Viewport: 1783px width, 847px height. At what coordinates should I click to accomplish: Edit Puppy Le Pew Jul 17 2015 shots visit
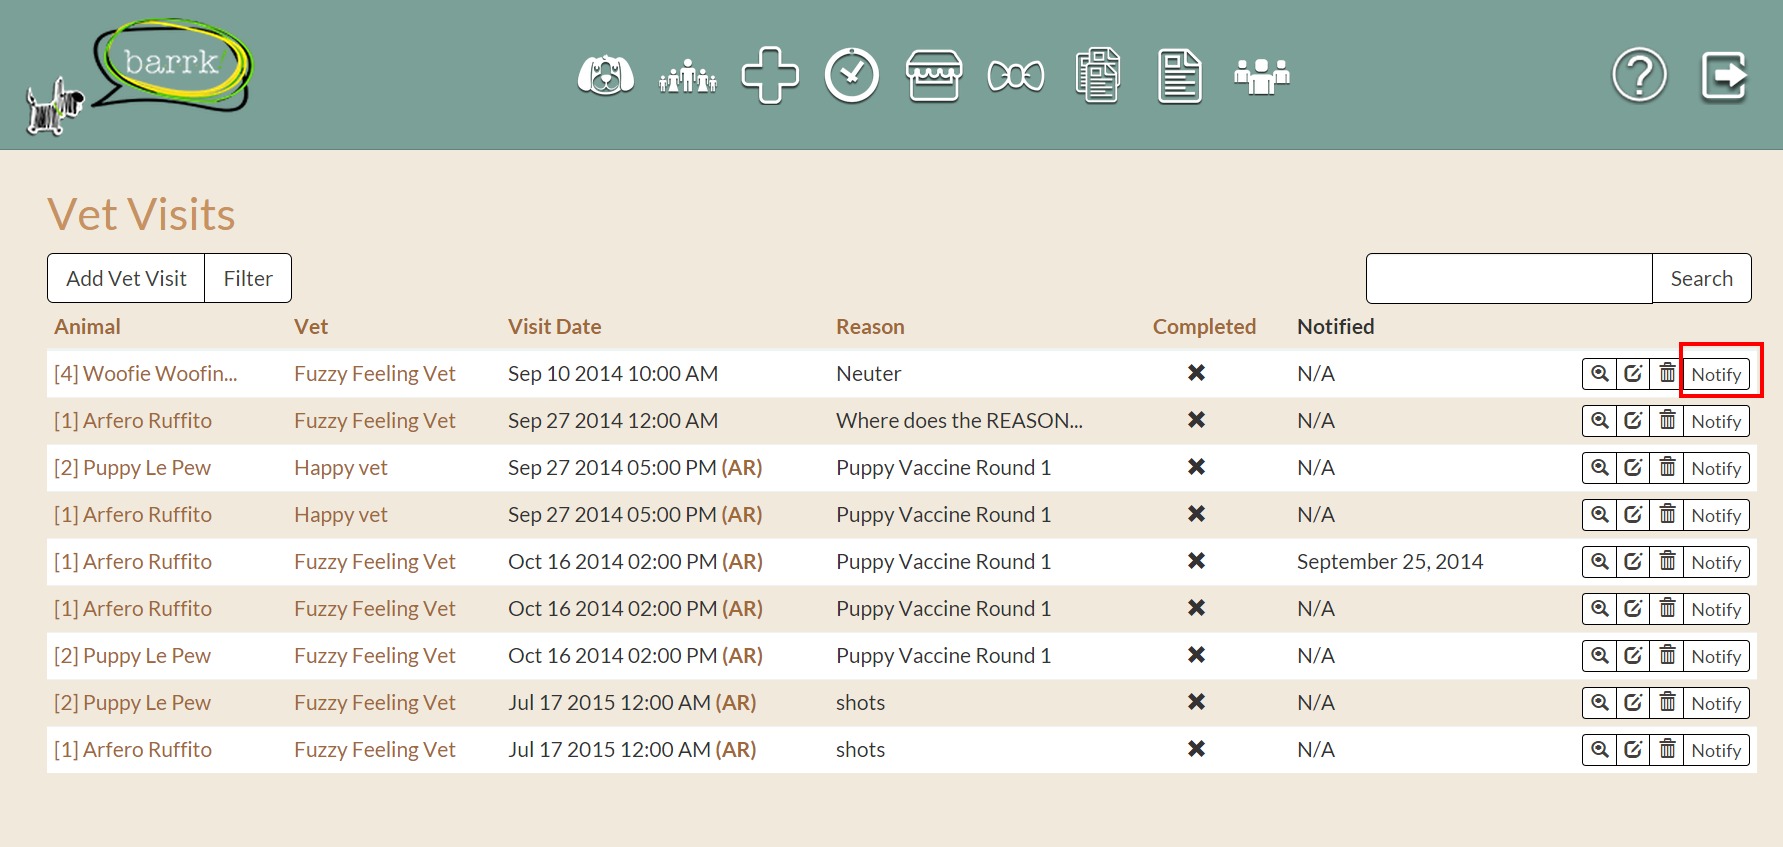1633,703
